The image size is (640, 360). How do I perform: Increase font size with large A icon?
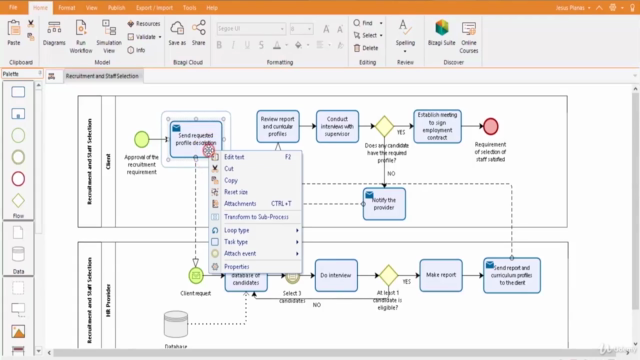coord(326,29)
